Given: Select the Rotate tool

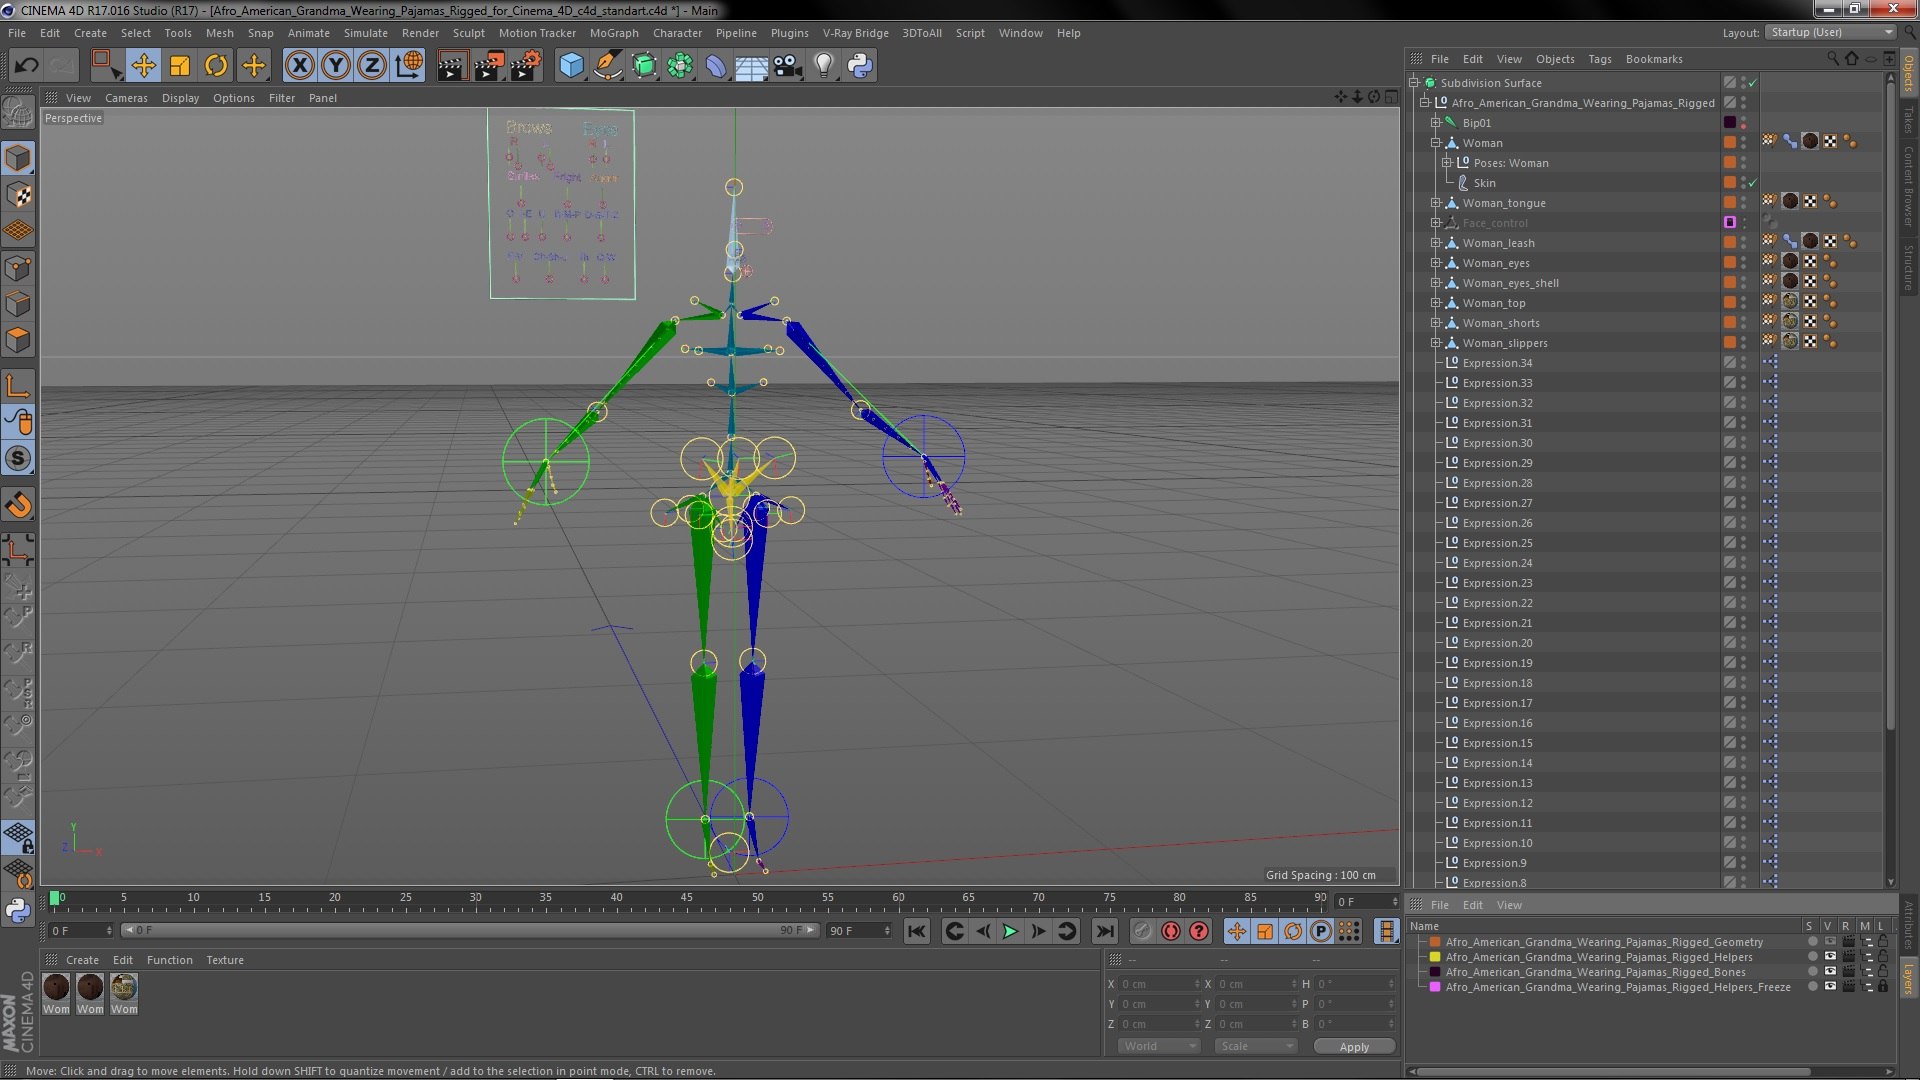Looking at the screenshot, I should pyautogui.click(x=216, y=66).
